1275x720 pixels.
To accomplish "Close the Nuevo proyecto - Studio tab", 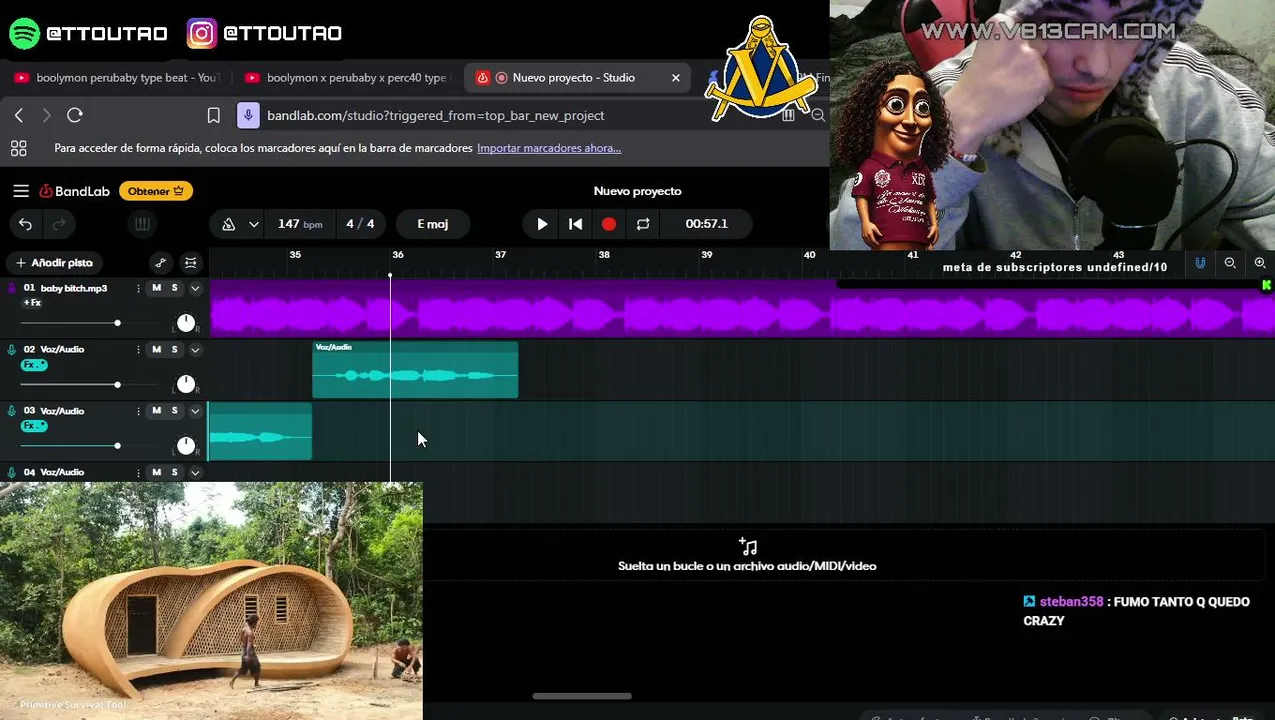I will pos(676,78).
